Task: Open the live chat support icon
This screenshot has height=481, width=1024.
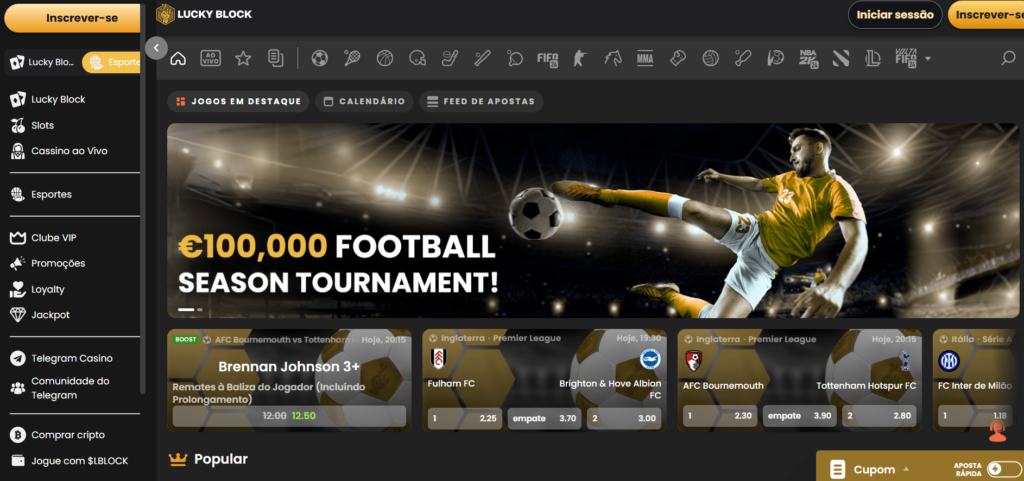Action: tap(997, 431)
